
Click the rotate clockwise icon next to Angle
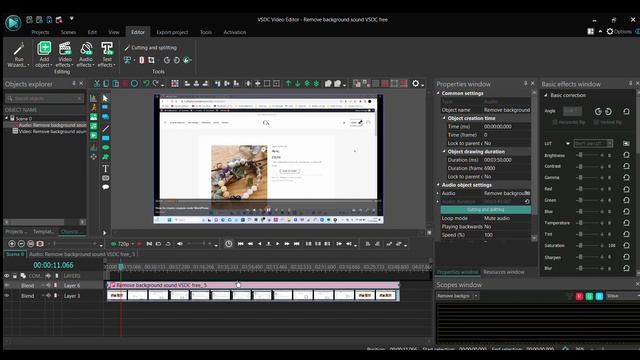608,111
